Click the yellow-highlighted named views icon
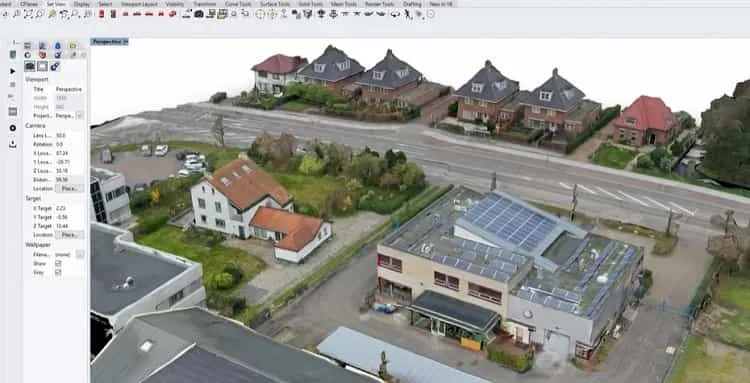750x383 pixels. [x=222, y=14]
